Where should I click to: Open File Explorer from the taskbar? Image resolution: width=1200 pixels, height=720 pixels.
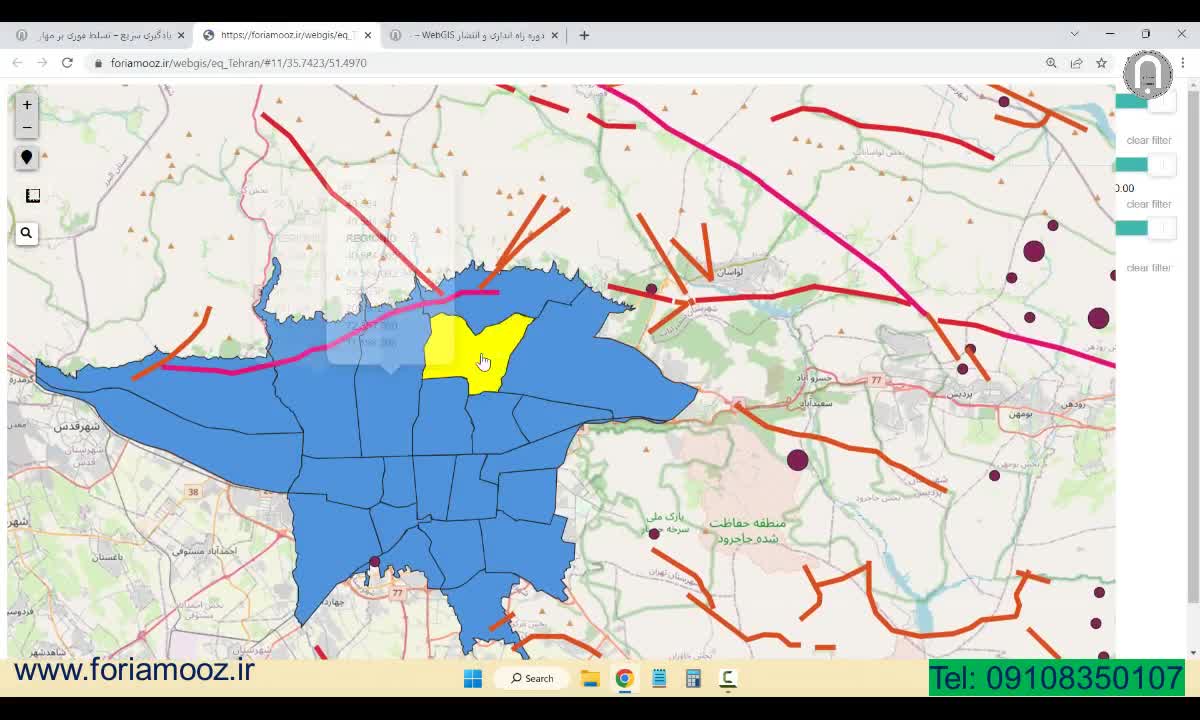pos(590,678)
